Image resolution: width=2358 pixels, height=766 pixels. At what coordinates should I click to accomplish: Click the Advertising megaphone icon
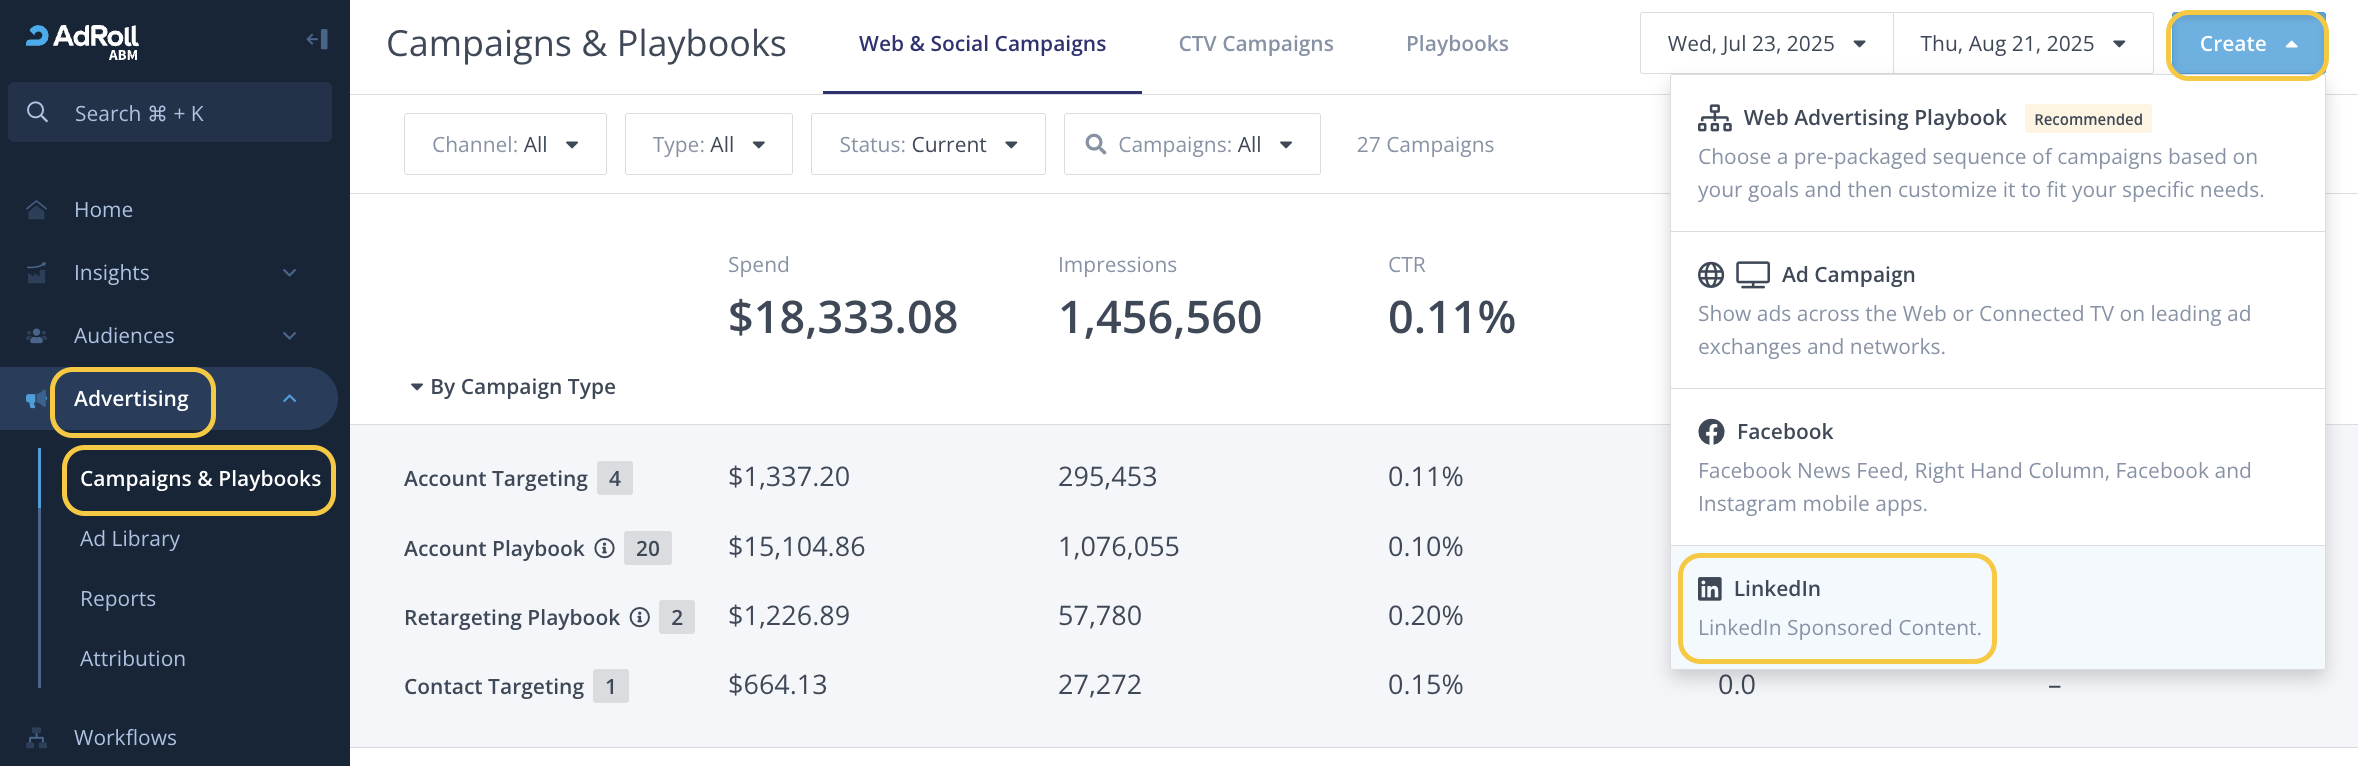[36, 399]
